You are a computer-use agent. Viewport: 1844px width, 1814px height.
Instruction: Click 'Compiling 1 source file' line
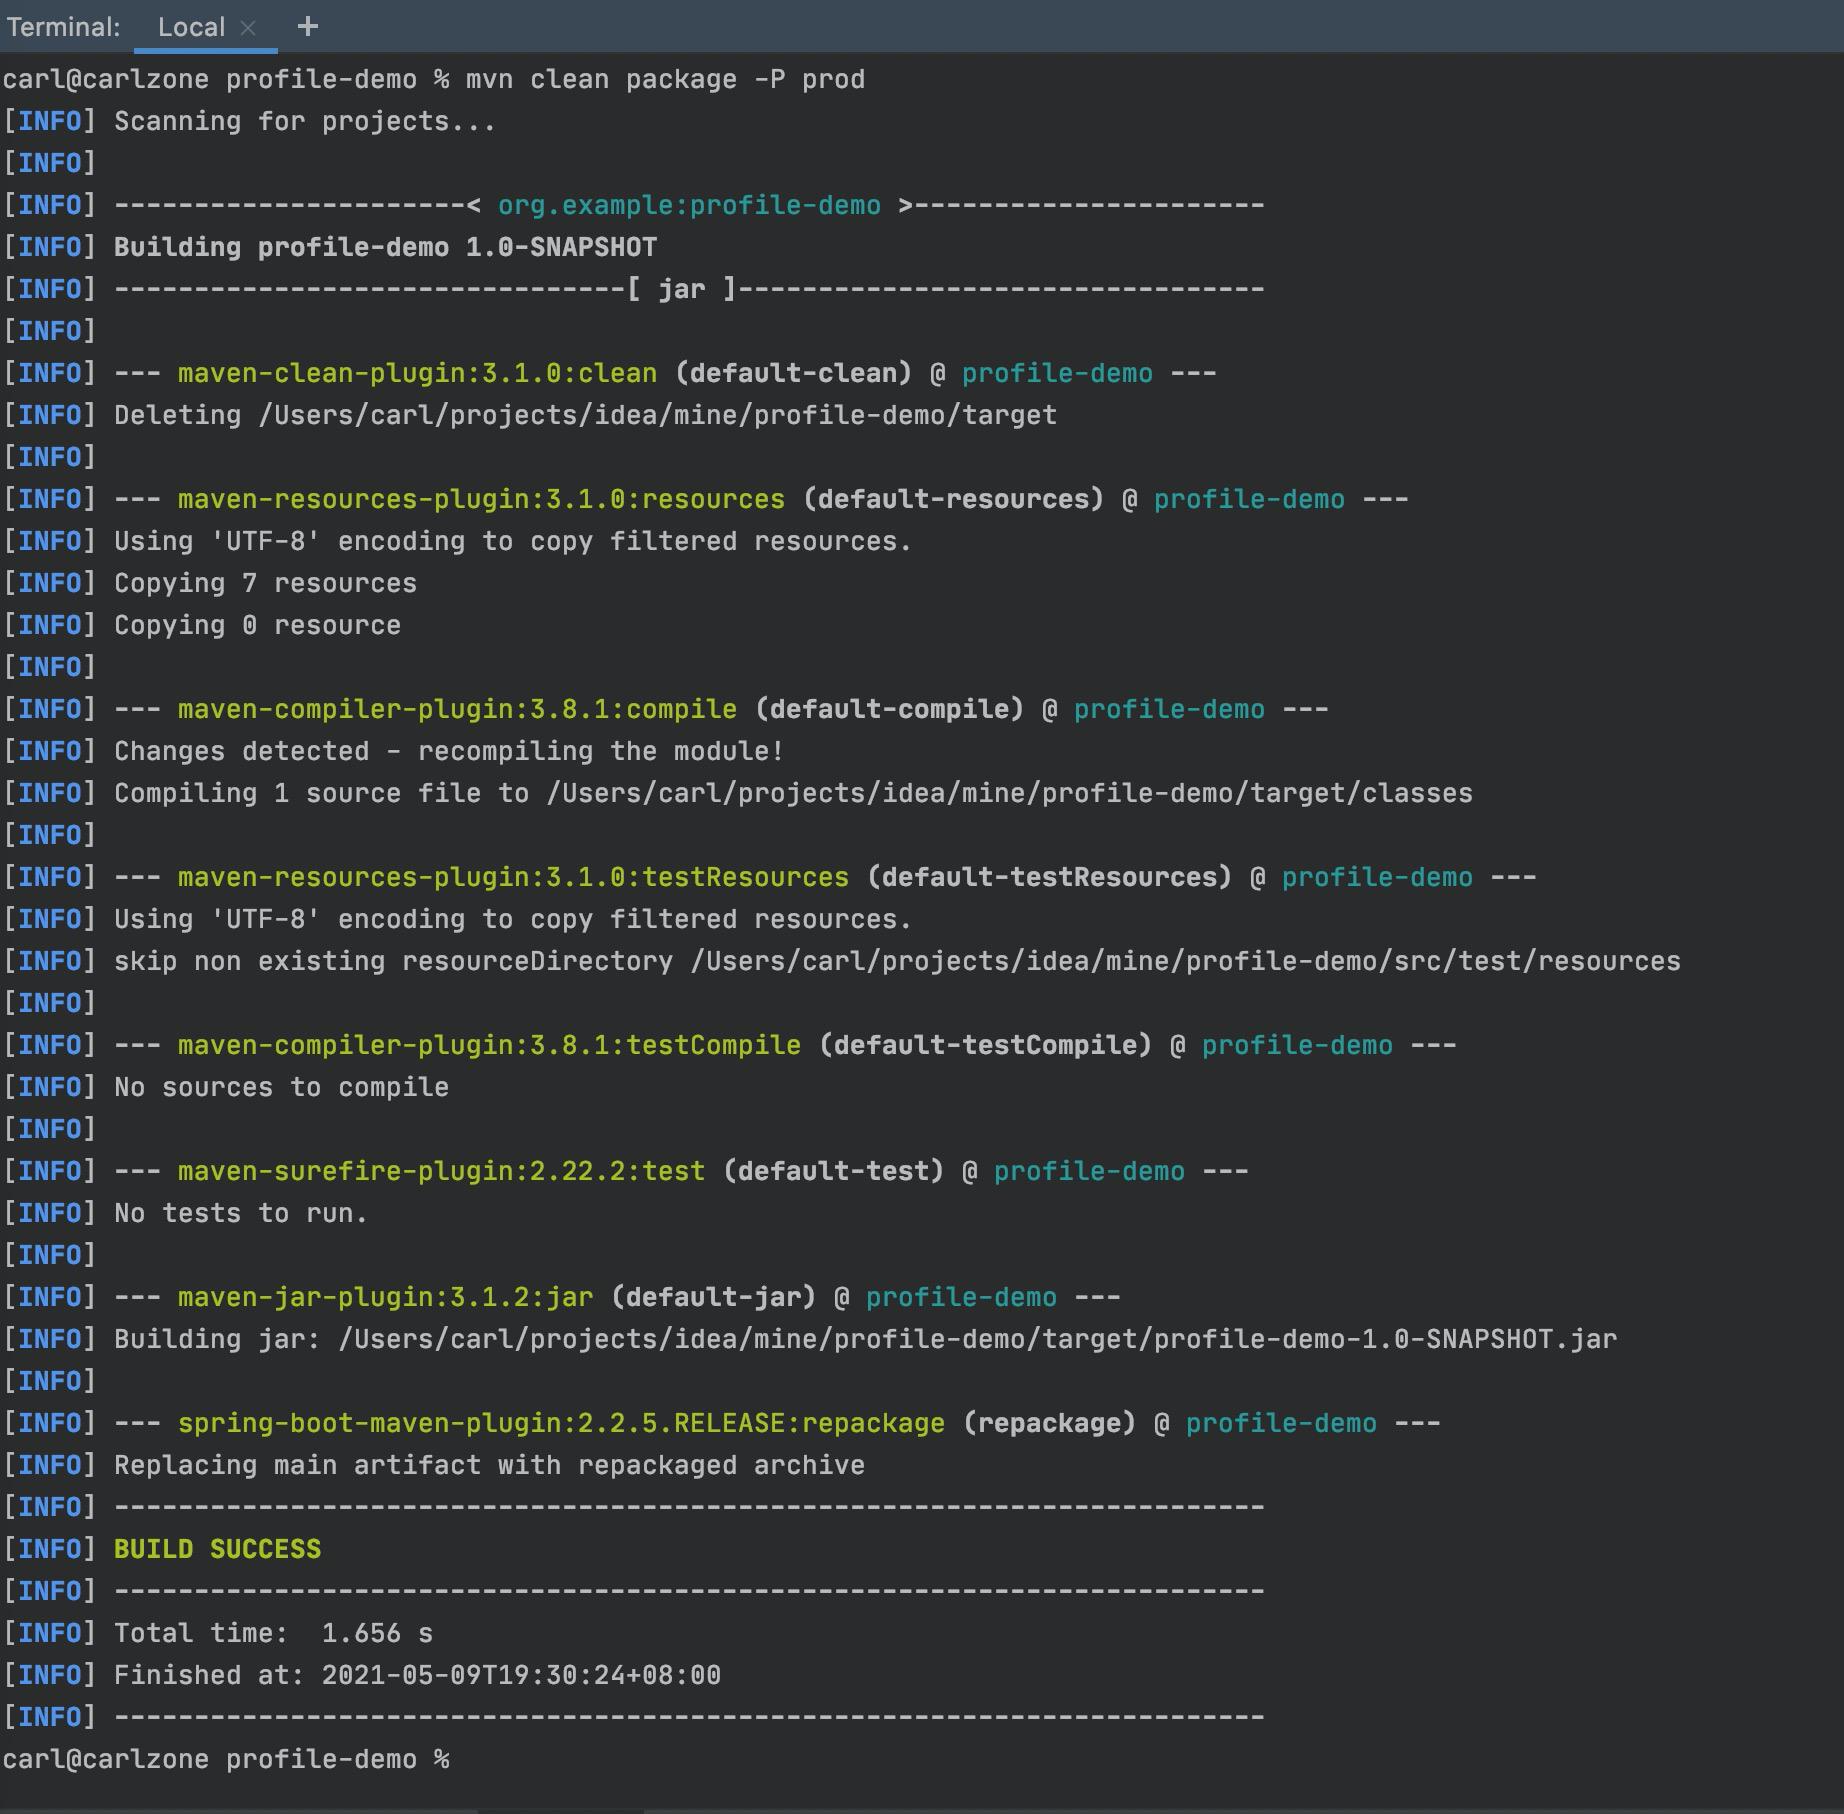tap(793, 794)
